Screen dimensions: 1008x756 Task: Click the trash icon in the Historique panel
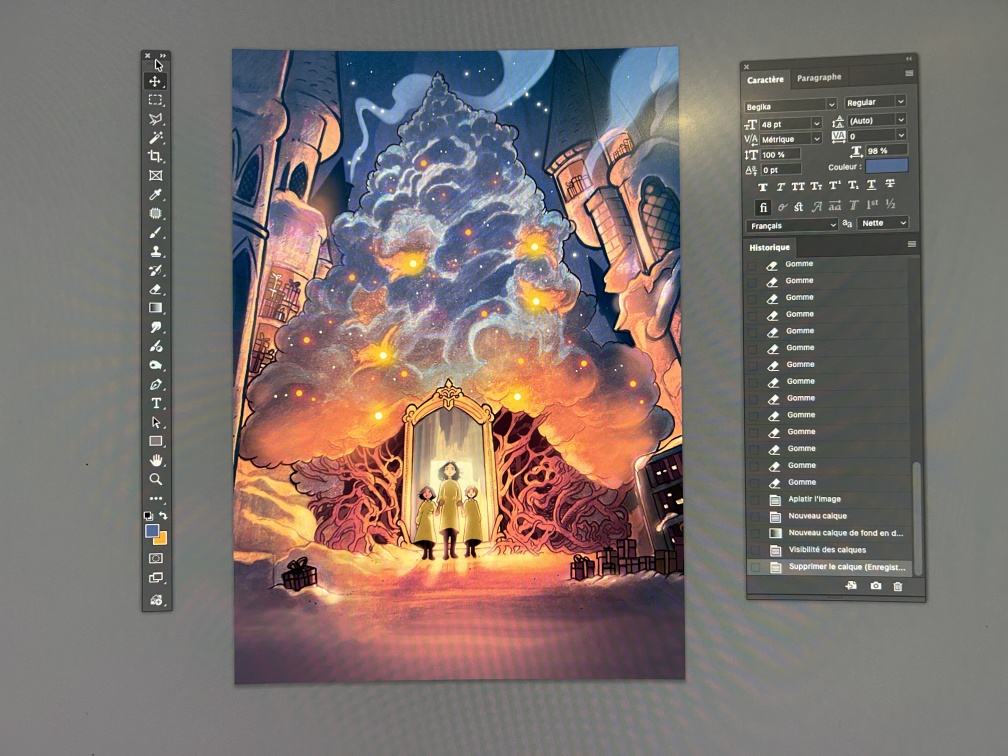[x=897, y=586]
